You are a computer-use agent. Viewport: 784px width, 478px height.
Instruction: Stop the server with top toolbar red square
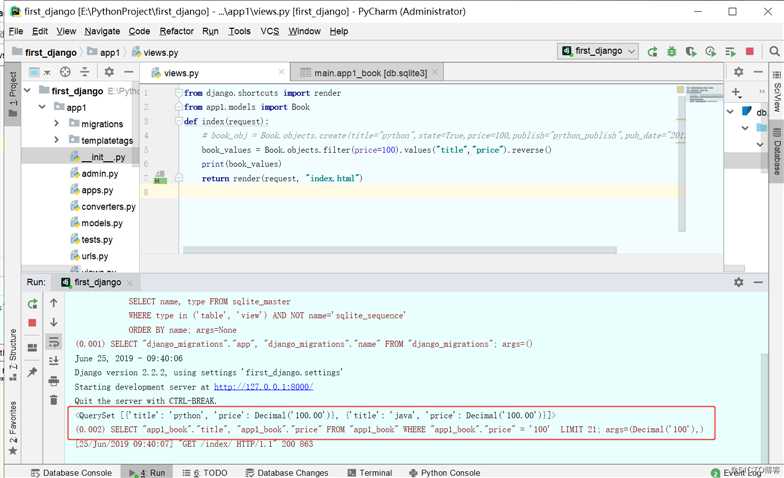[x=750, y=52]
